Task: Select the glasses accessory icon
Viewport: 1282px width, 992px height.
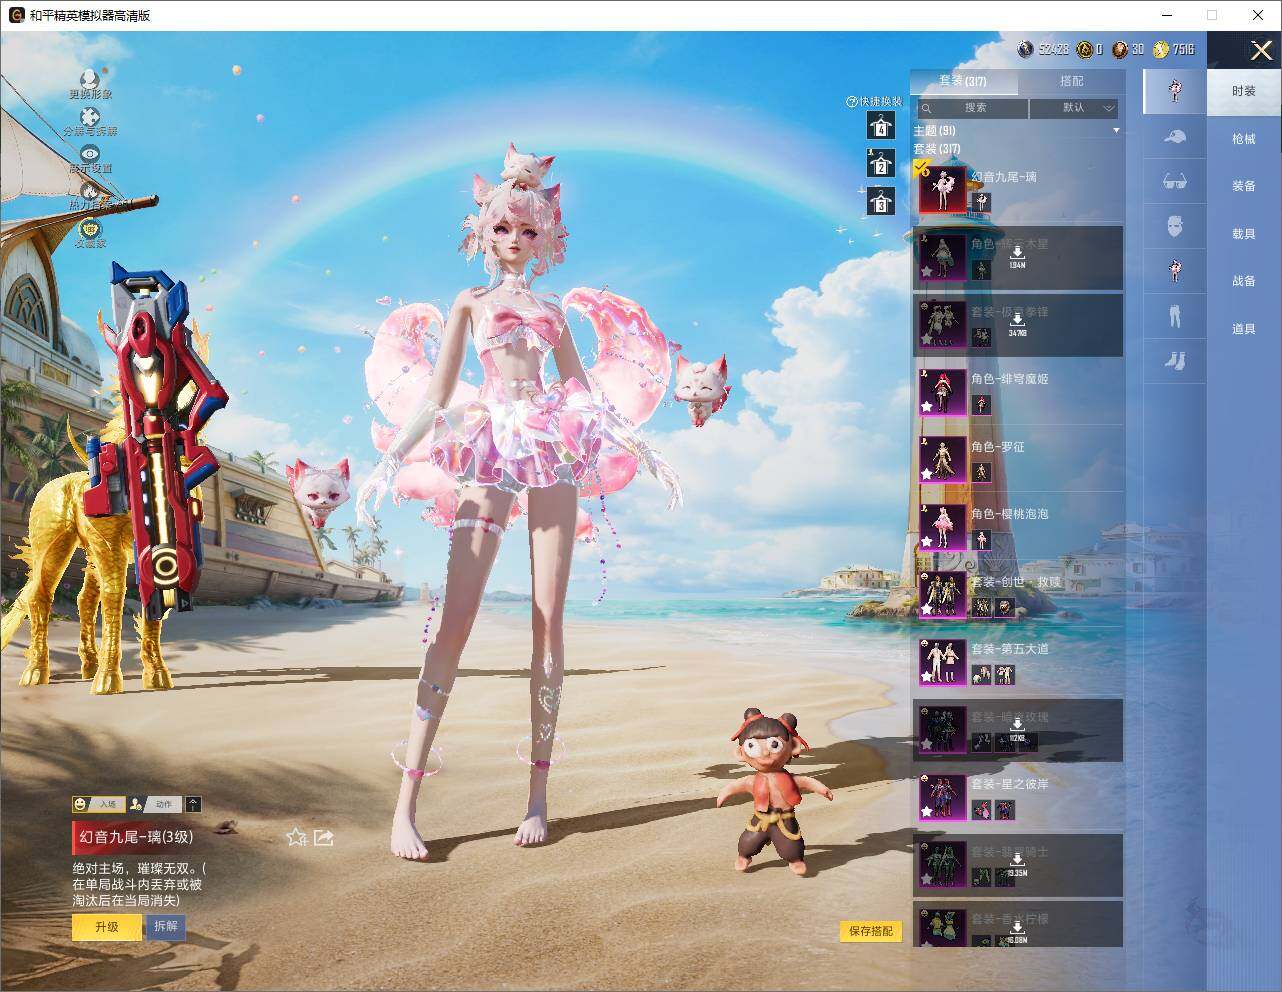Action: click(1176, 182)
